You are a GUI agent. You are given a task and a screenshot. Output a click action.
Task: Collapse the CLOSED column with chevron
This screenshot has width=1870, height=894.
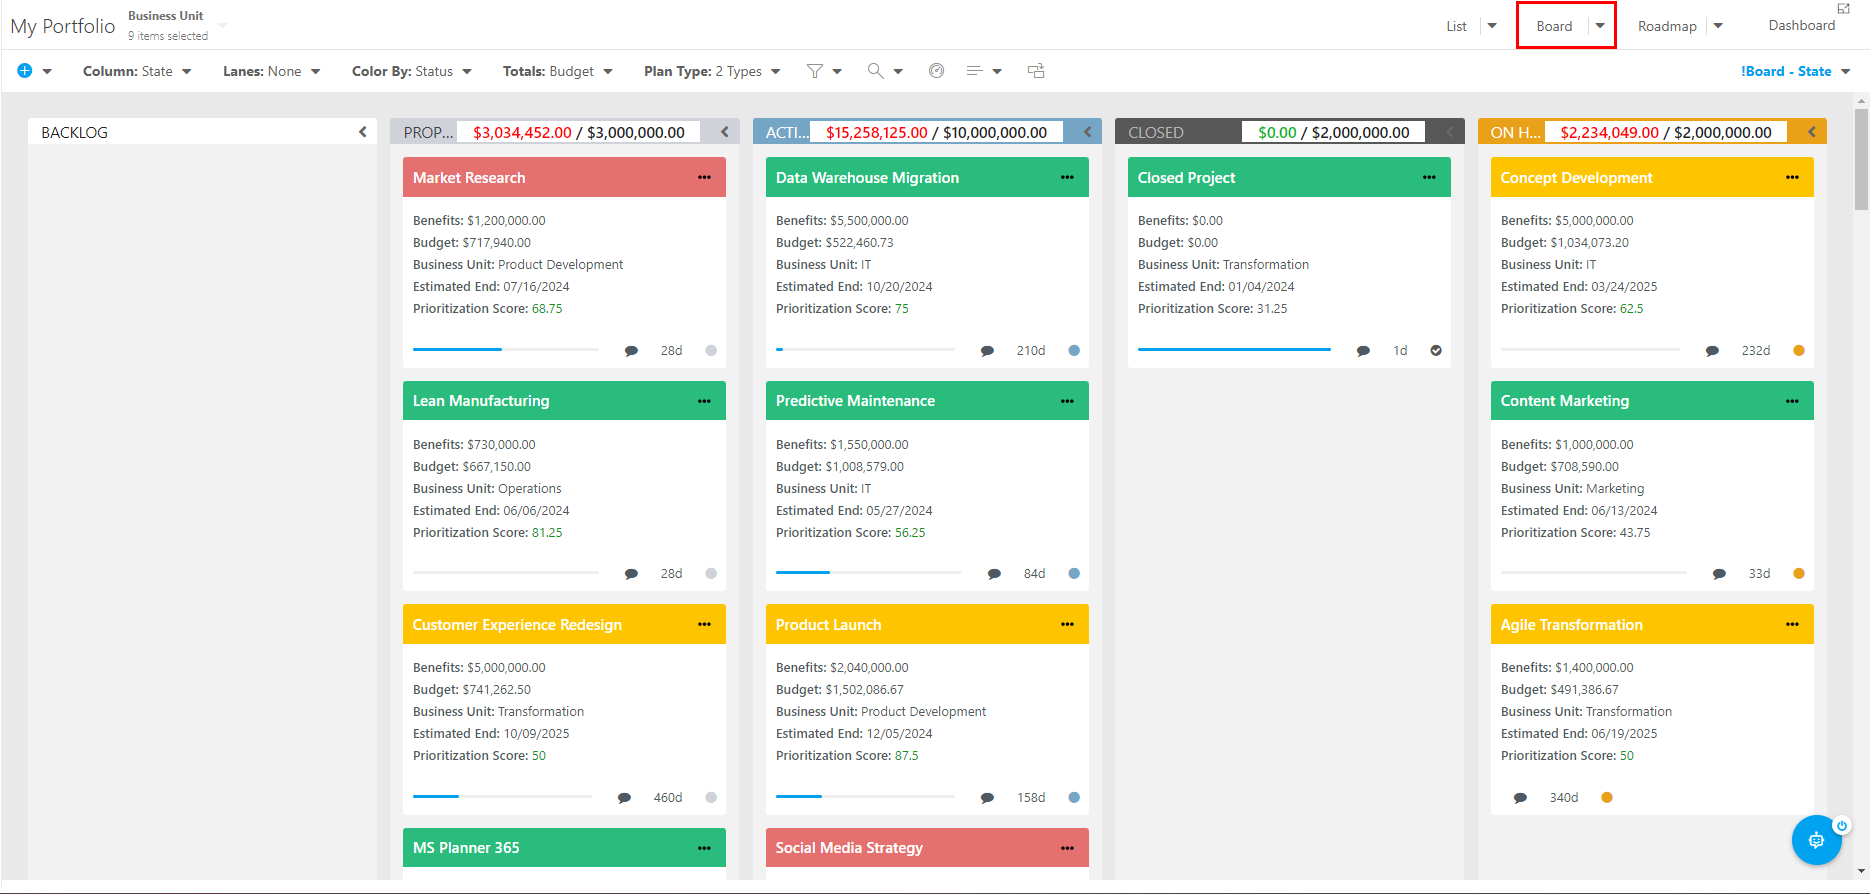point(1449,132)
